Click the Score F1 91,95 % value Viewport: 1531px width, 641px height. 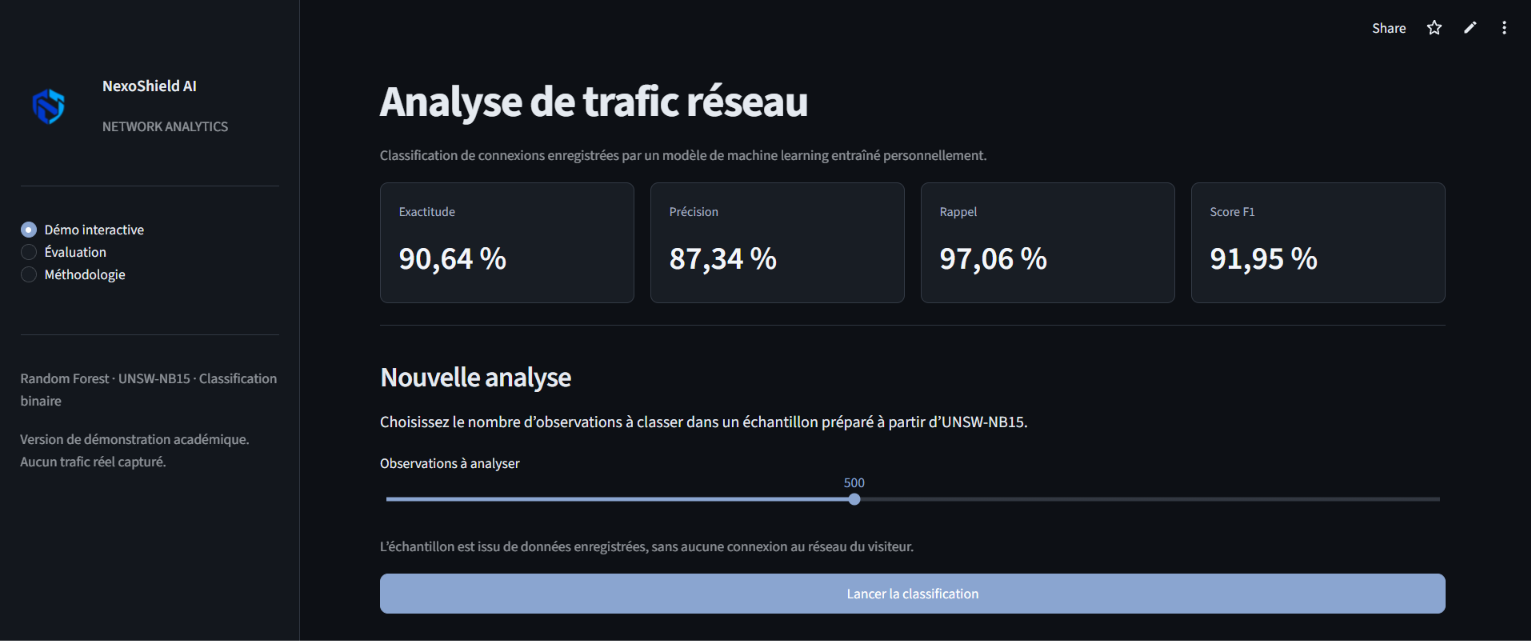1263,259
